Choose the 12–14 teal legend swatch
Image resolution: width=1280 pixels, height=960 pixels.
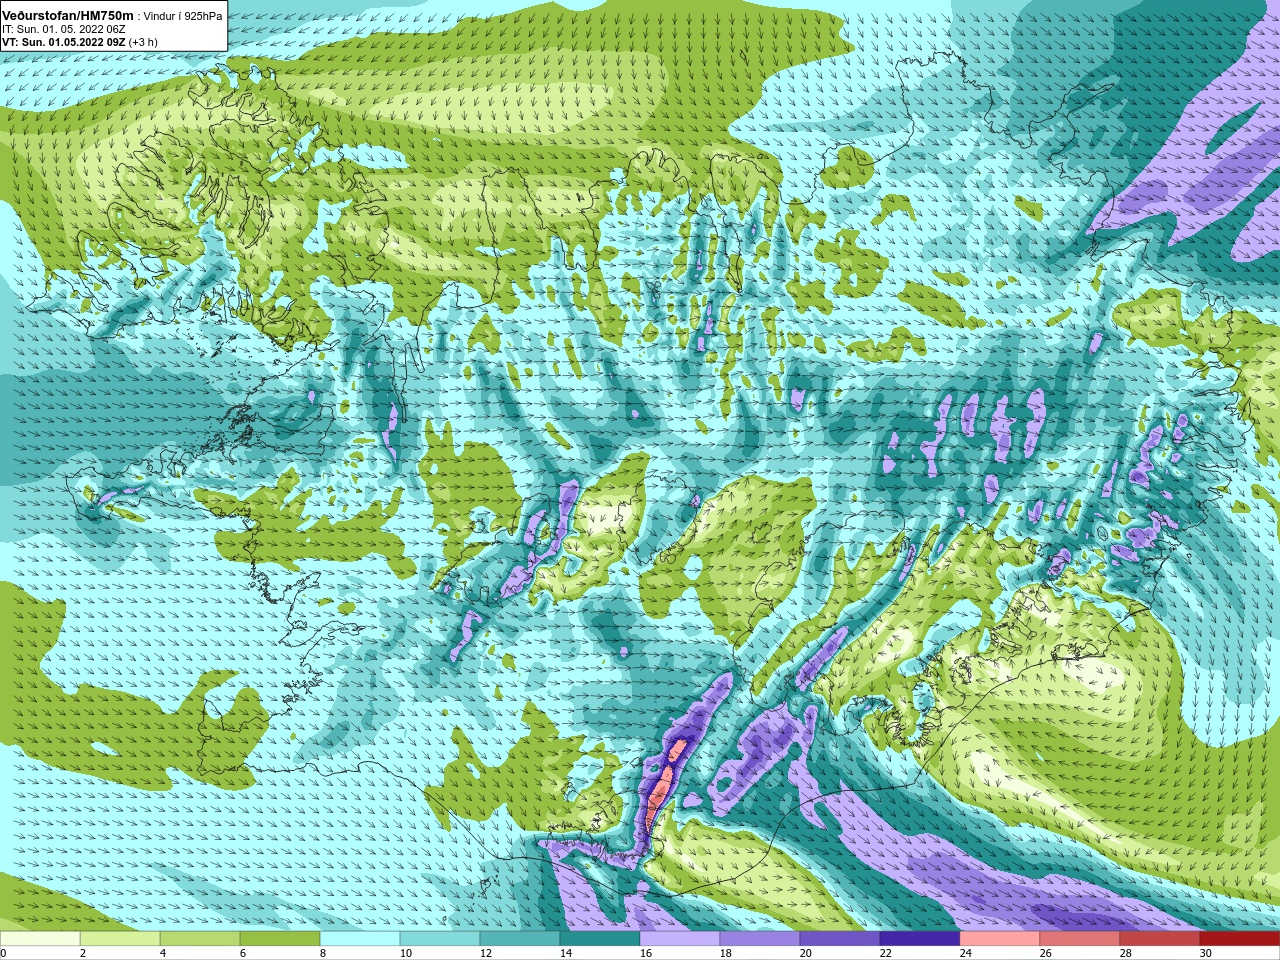(520, 939)
